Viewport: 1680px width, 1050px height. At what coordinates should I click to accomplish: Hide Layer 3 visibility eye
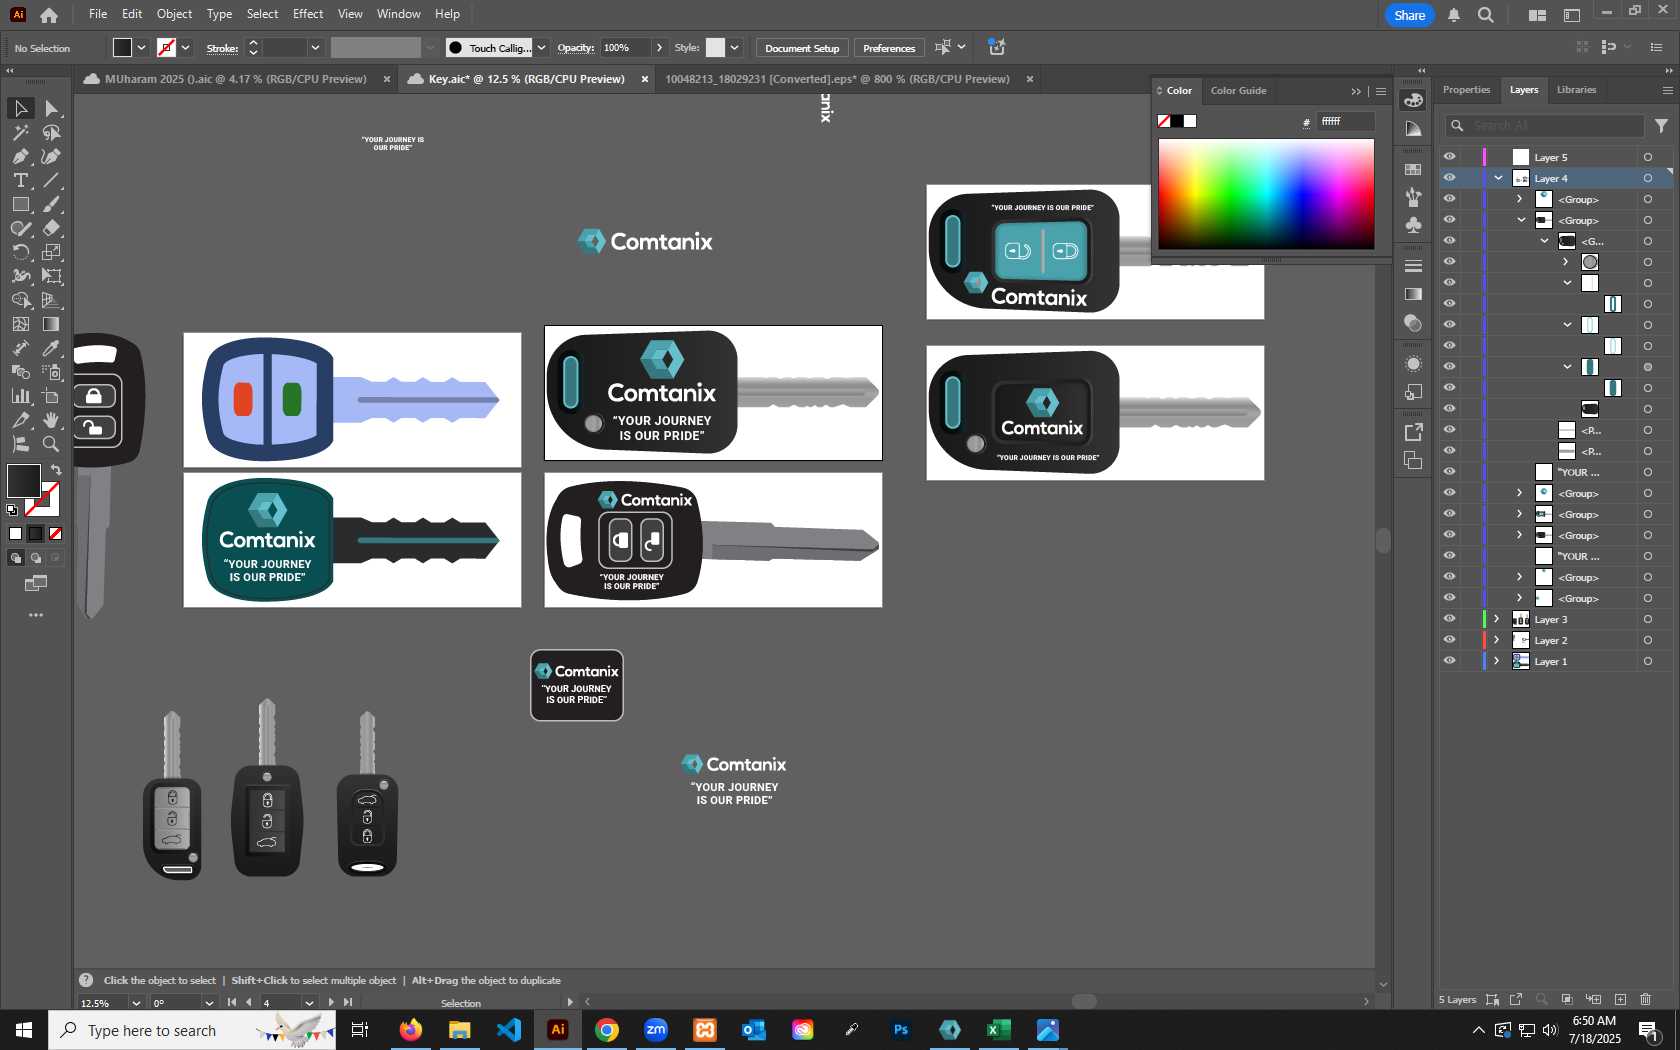pyautogui.click(x=1449, y=619)
